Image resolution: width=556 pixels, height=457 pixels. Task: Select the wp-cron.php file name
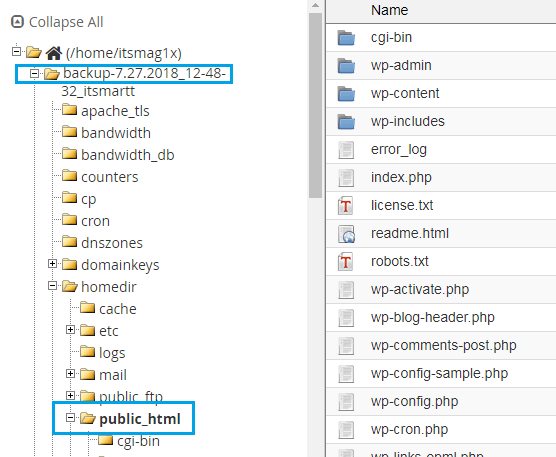(409, 430)
